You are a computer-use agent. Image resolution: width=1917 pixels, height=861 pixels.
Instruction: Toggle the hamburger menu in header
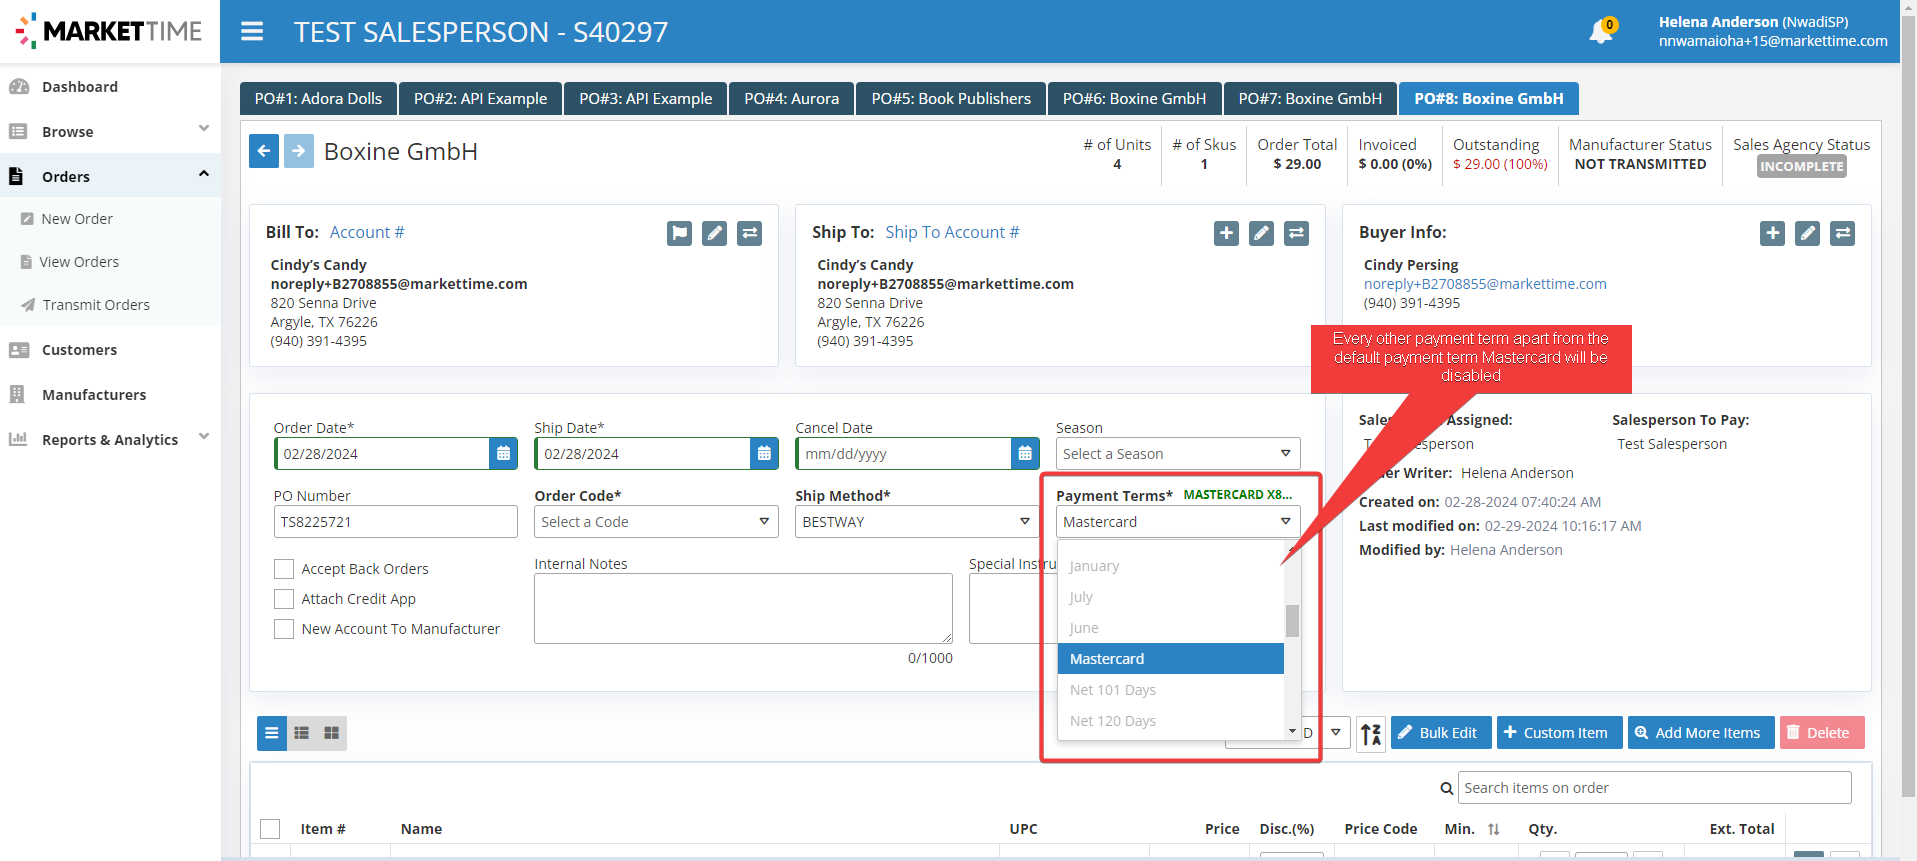[x=252, y=32]
